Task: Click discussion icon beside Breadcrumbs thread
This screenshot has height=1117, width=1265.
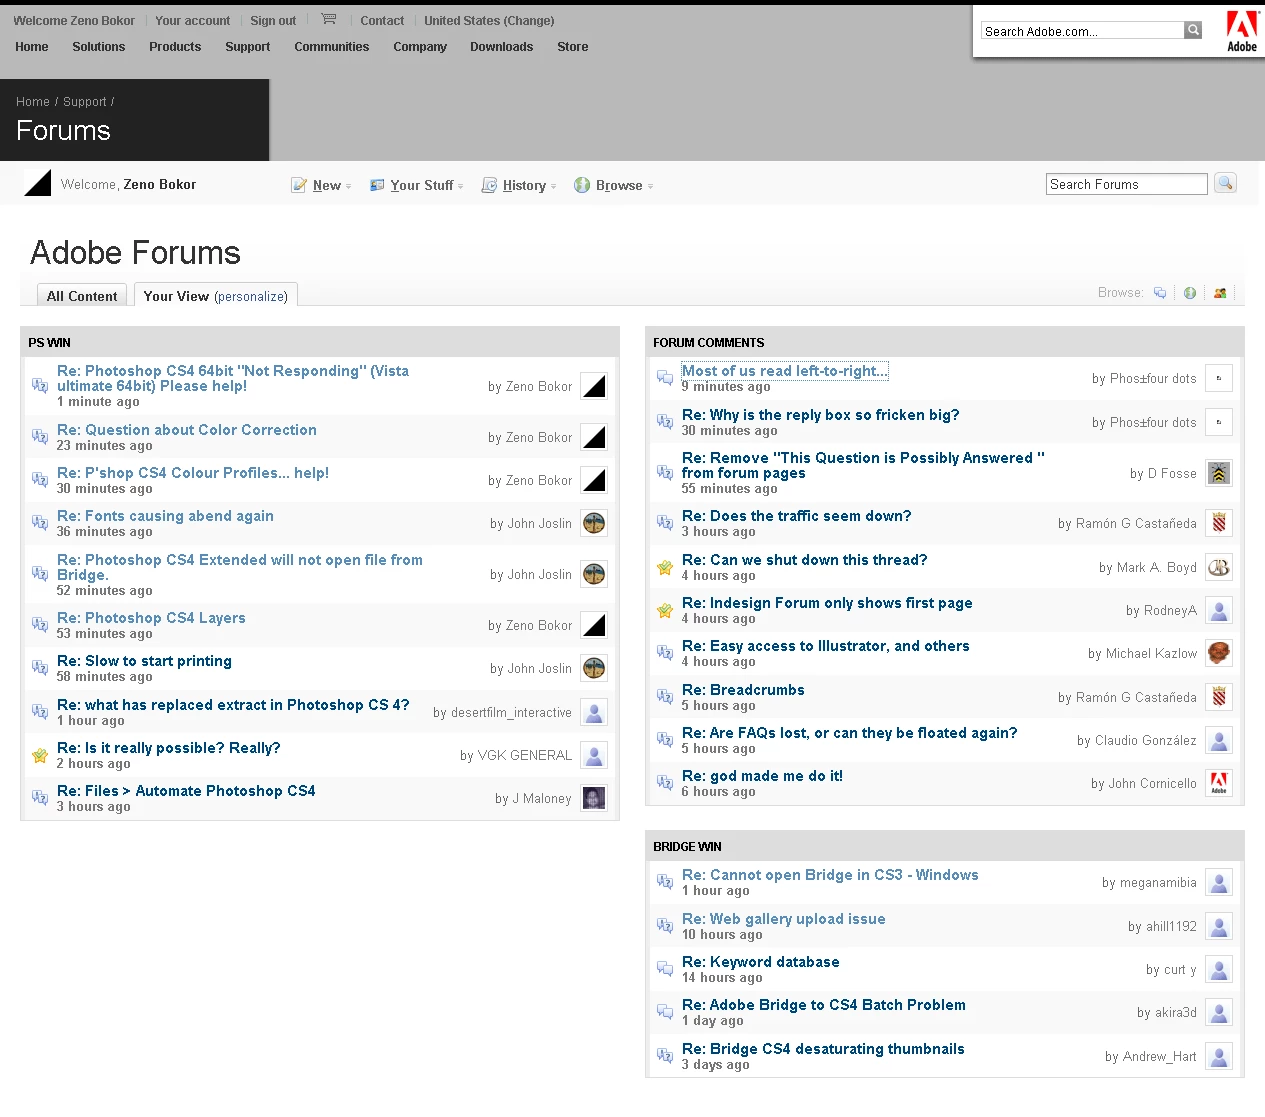Action: point(665,696)
